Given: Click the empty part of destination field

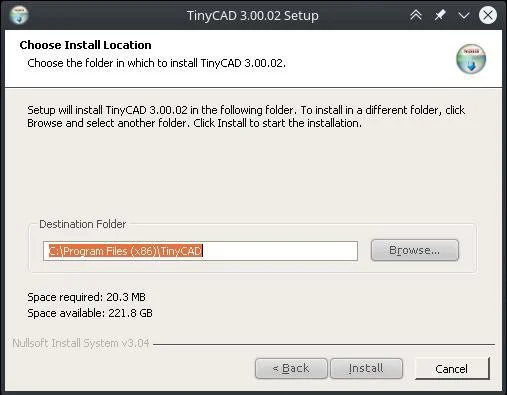Looking at the screenshot, I should [x=280, y=251].
